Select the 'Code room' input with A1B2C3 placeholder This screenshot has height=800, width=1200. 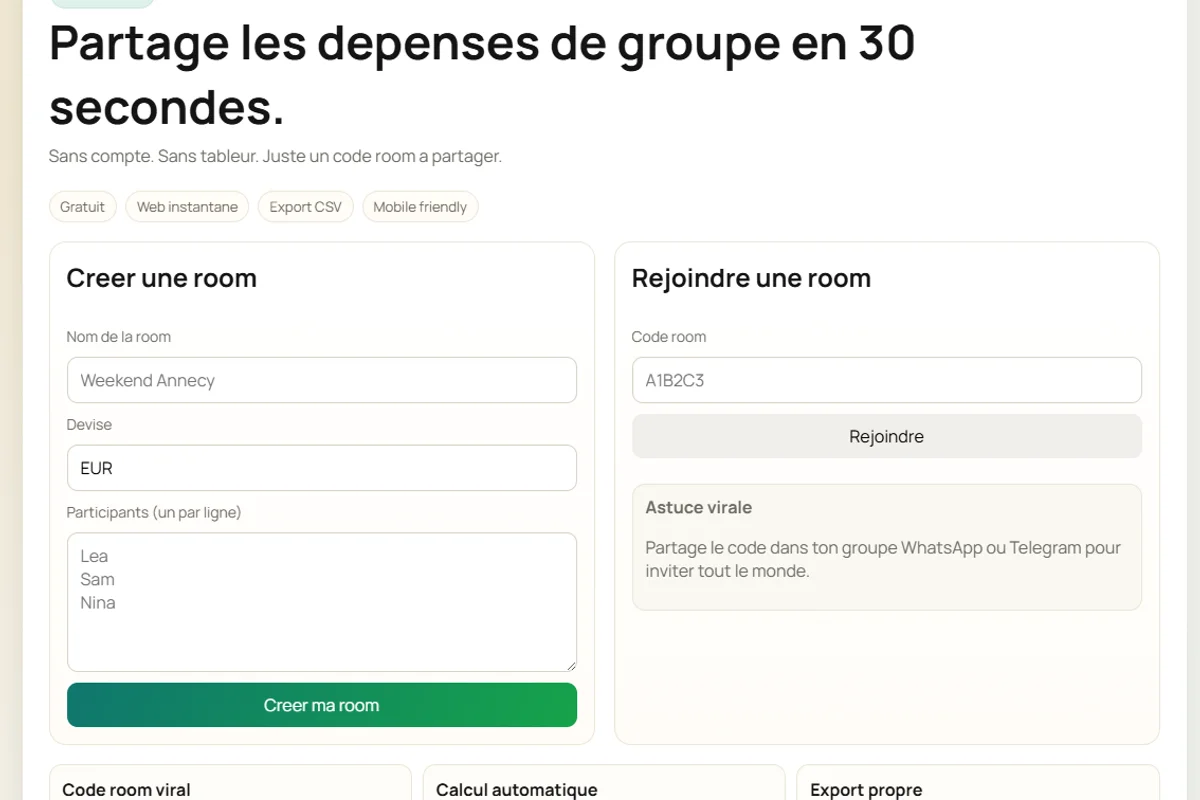(886, 380)
